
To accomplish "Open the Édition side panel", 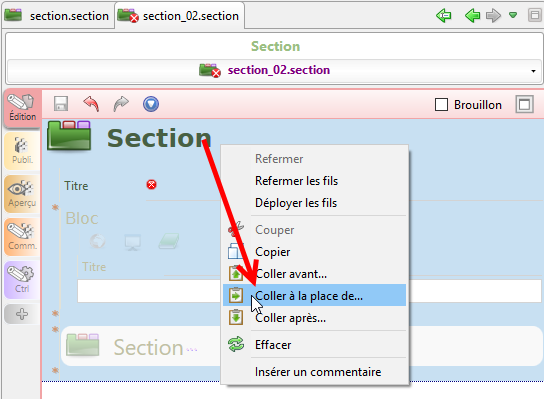I will coord(22,108).
